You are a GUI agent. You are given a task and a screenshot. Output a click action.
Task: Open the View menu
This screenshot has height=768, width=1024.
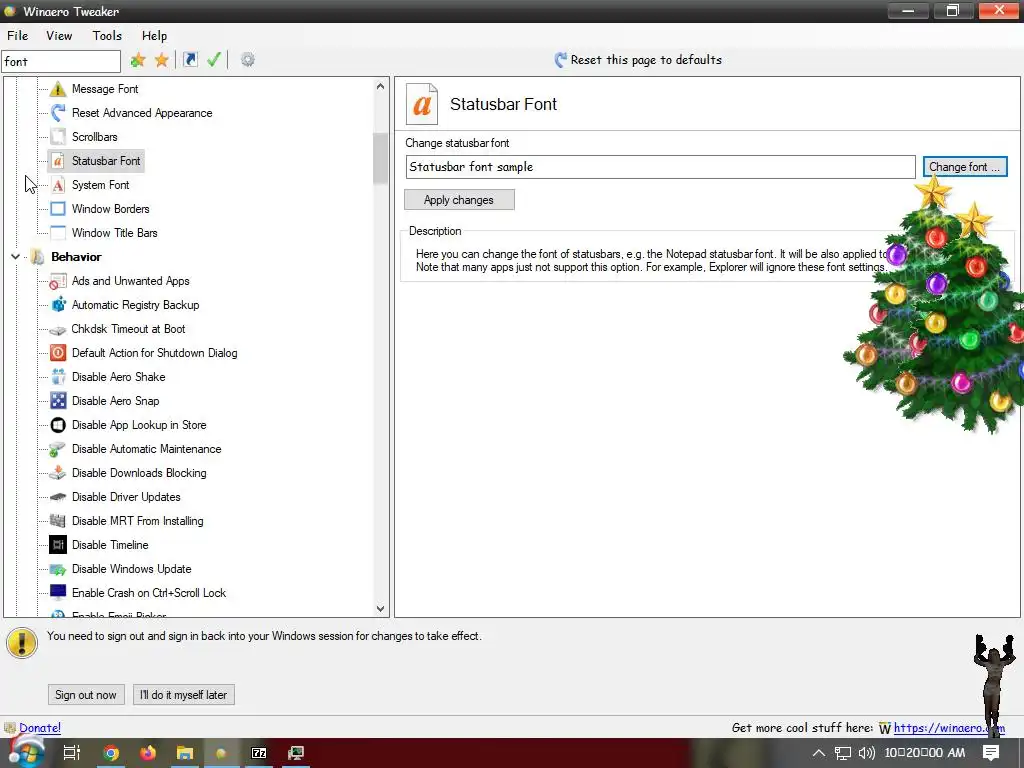point(59,36)
